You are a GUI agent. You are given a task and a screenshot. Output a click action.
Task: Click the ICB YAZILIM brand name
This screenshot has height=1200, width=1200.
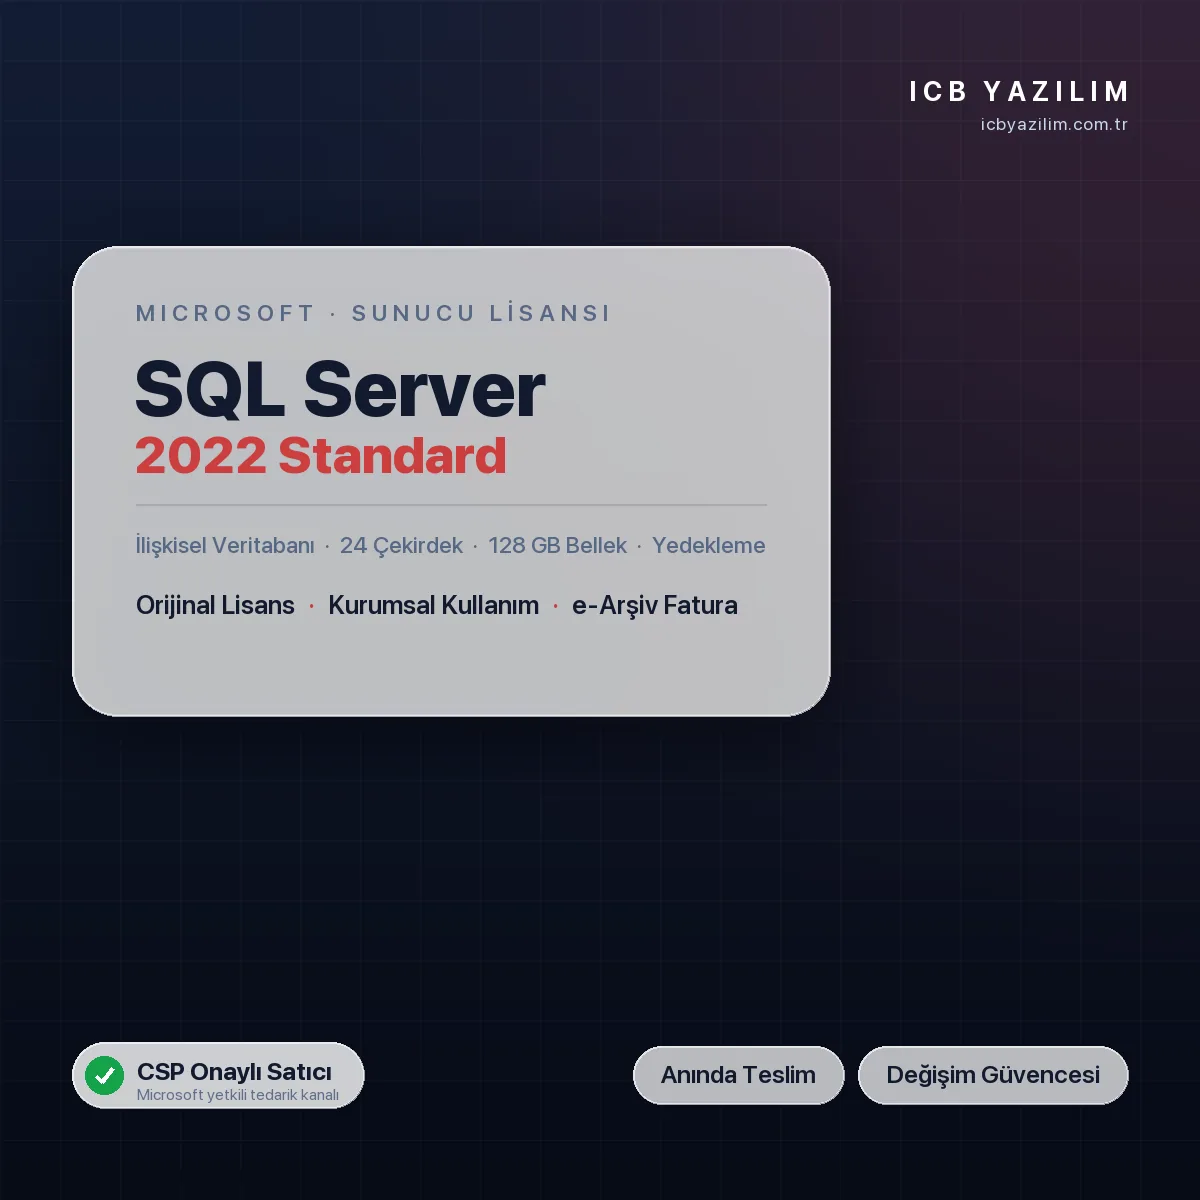(x=1019, y=92)
